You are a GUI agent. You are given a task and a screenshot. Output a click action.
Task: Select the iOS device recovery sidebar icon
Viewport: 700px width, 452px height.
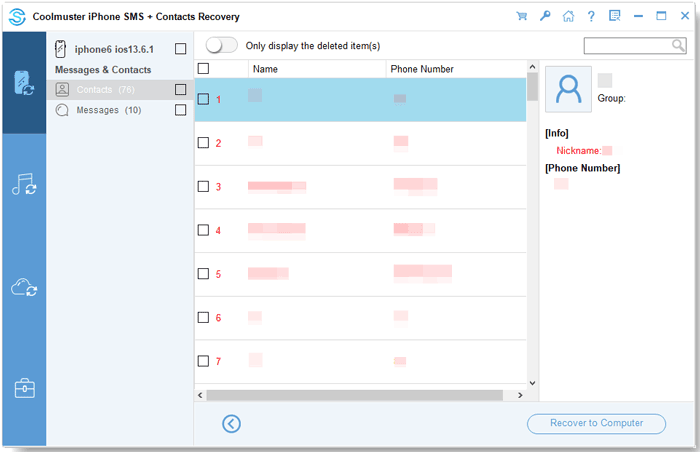pyautogui.click(x=24, y=83)
